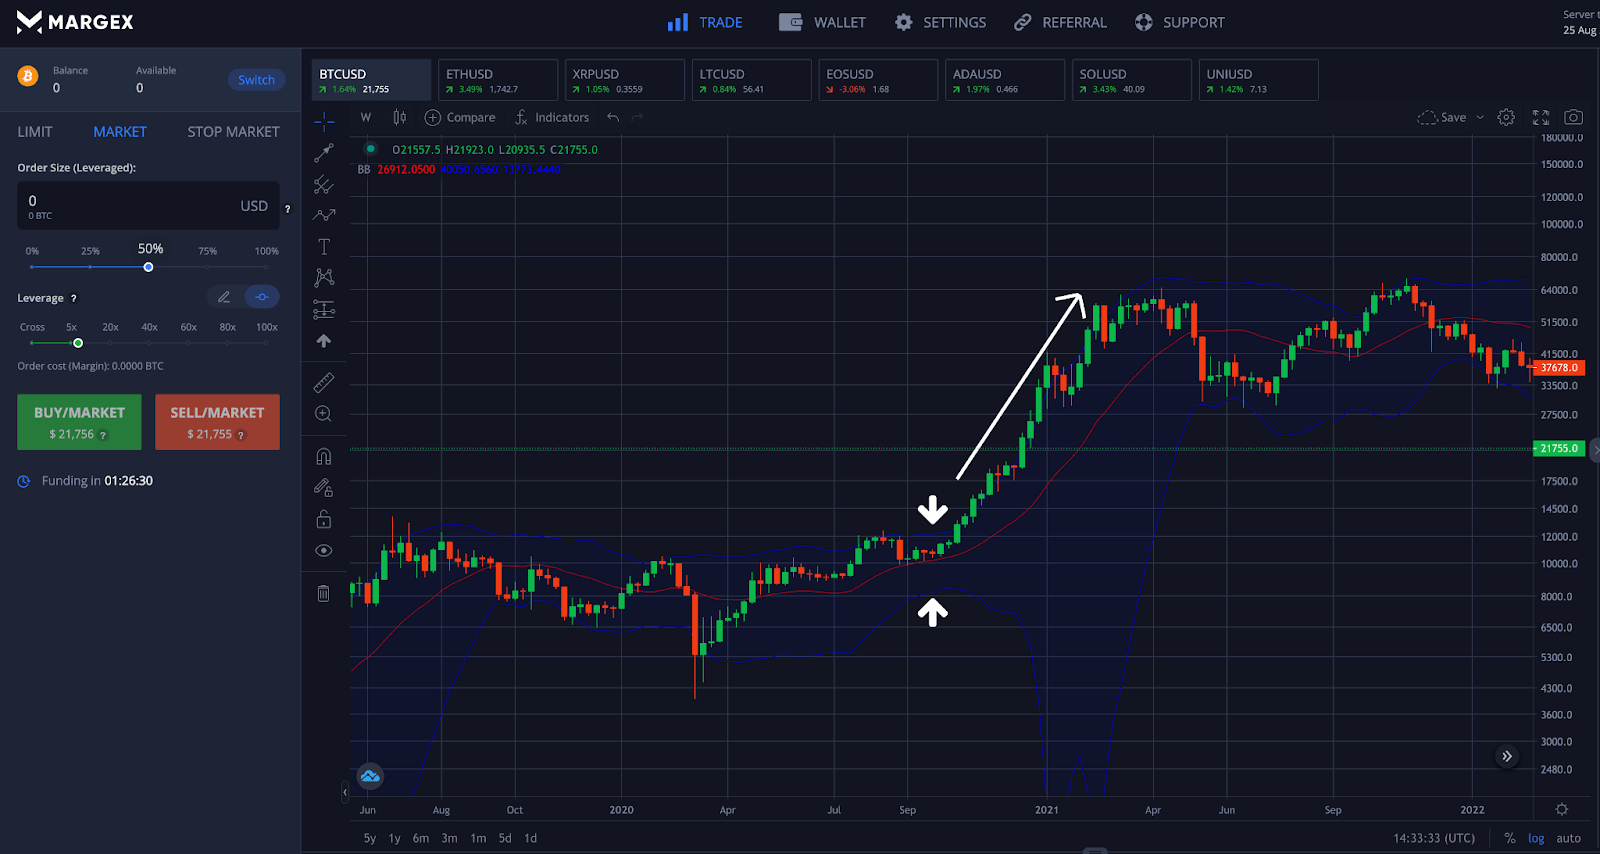Viewport: 1600px width, 854px height.
Task: Choose the text annotation tool
Action: [324, 247]
